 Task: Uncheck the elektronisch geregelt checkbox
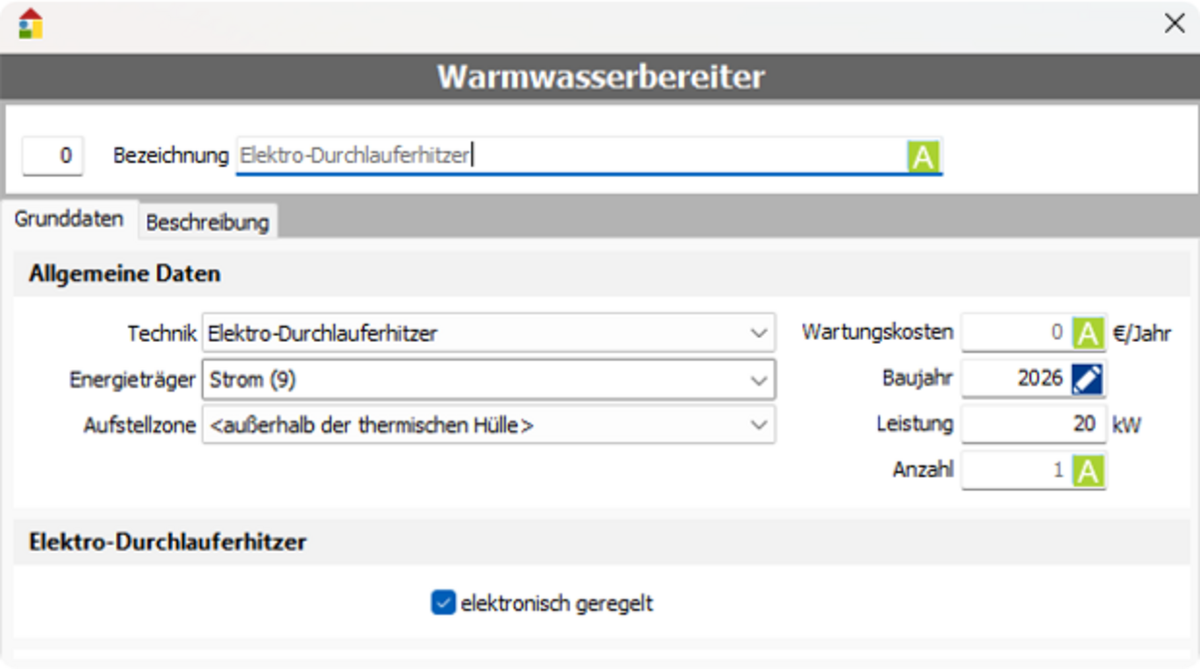(443, 603)
